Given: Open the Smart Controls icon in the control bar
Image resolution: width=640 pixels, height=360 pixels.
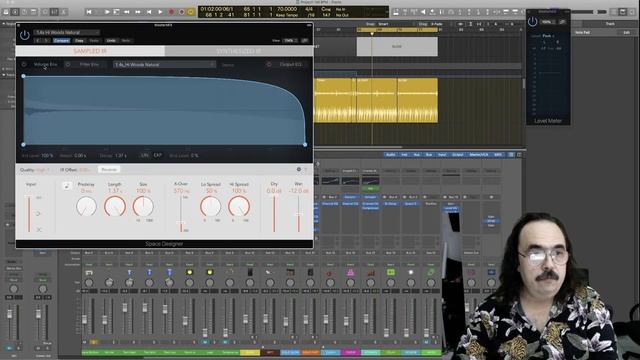Looking at the screenshot, I should [45, 12].
